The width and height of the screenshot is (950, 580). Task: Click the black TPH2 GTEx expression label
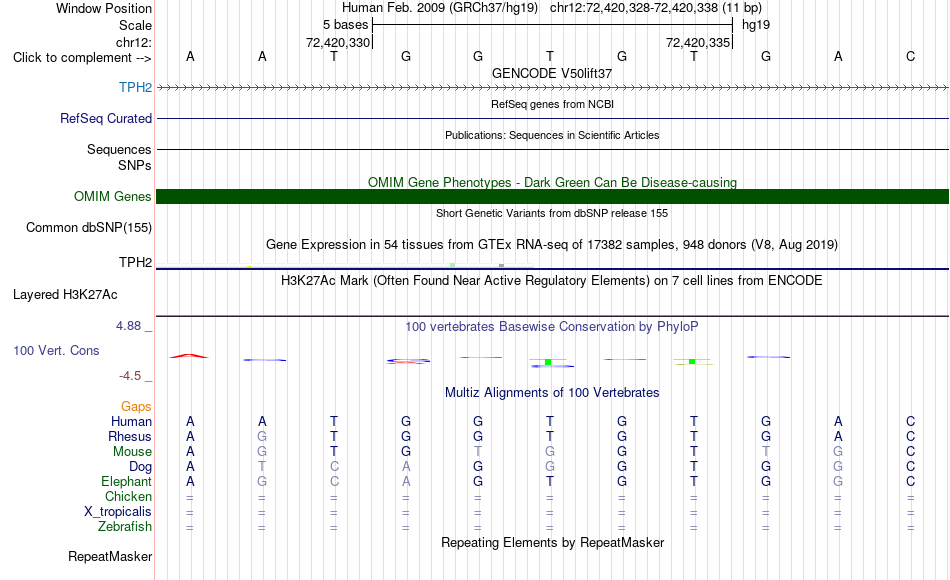[135, 262]
